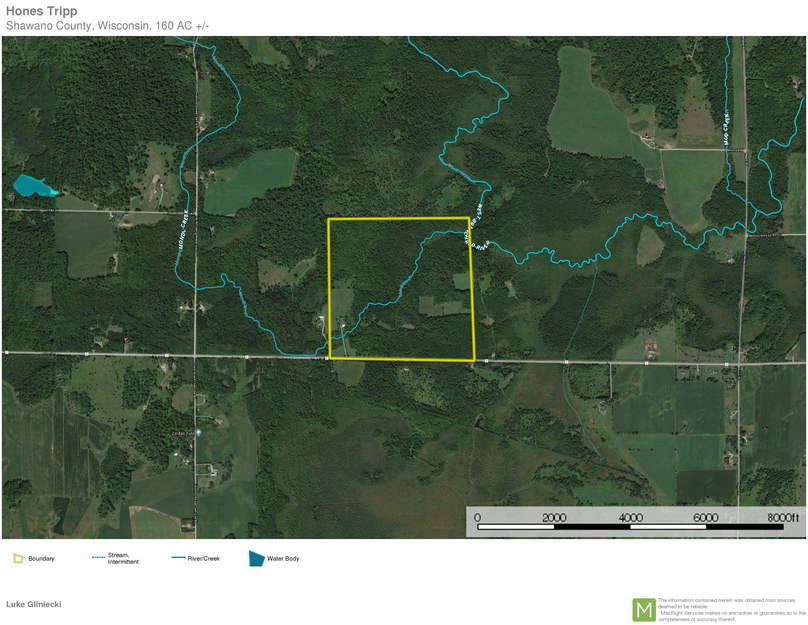Click the River/Creek legend line symbol
The height and width of the screenshot is (625, 808).
177,558
